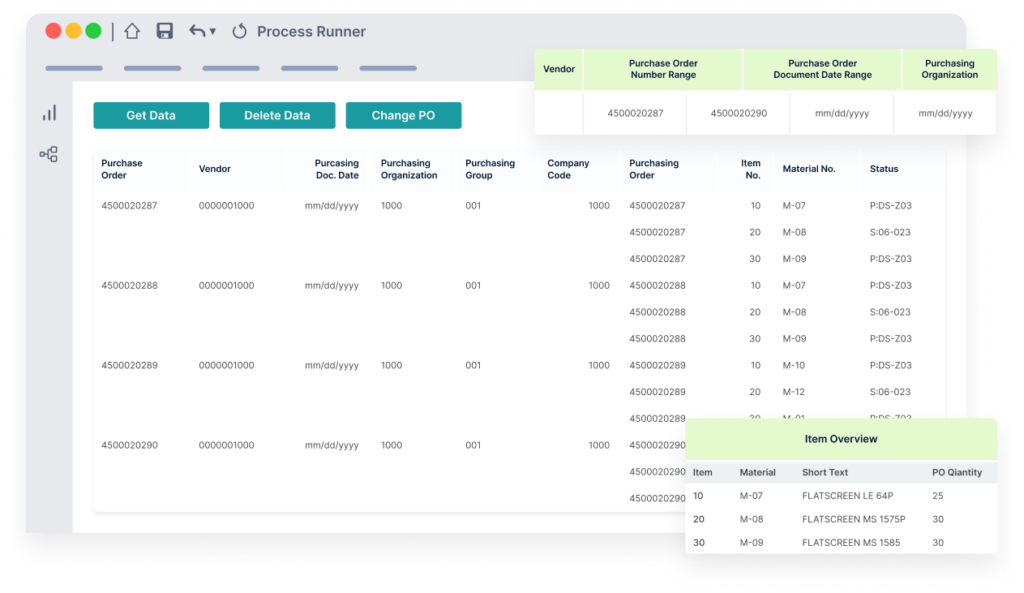Click the first progress step indicator
The image size is (1024, 593).
click(74, 68)
